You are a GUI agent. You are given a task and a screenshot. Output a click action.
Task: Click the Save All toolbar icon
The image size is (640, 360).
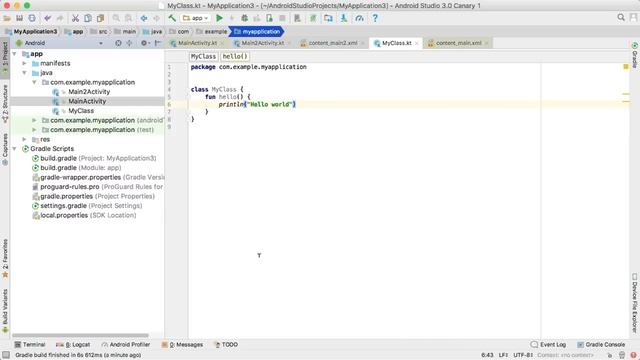[19, 18]
